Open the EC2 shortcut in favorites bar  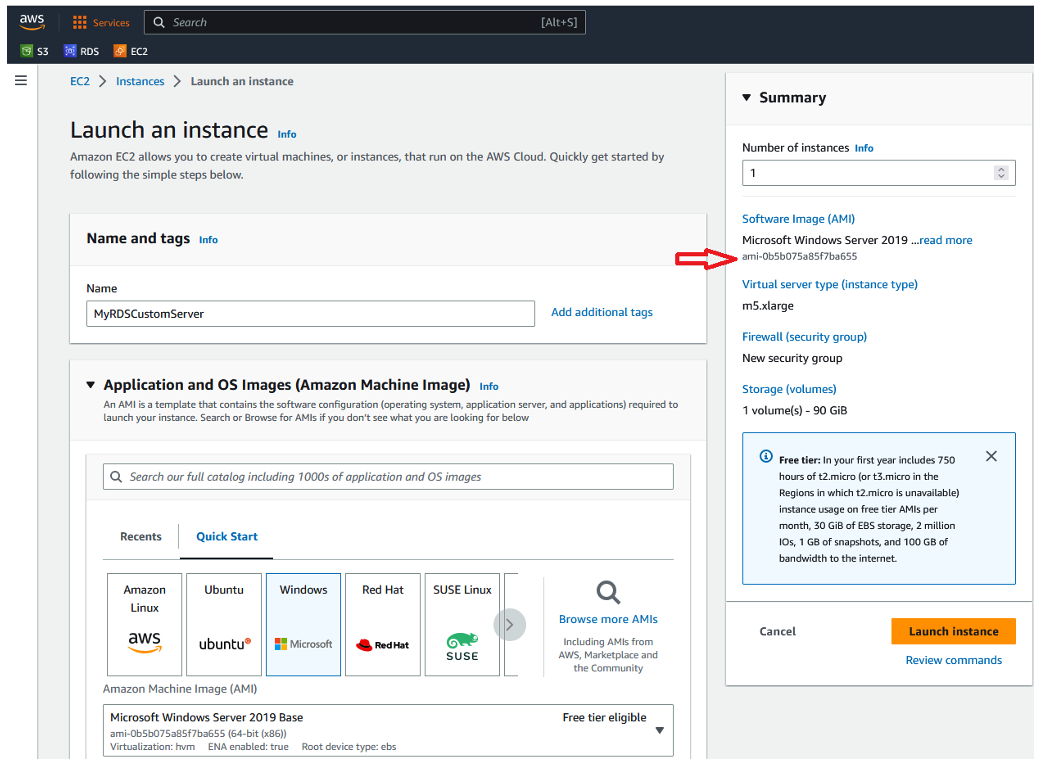click(x=131, y=51)
